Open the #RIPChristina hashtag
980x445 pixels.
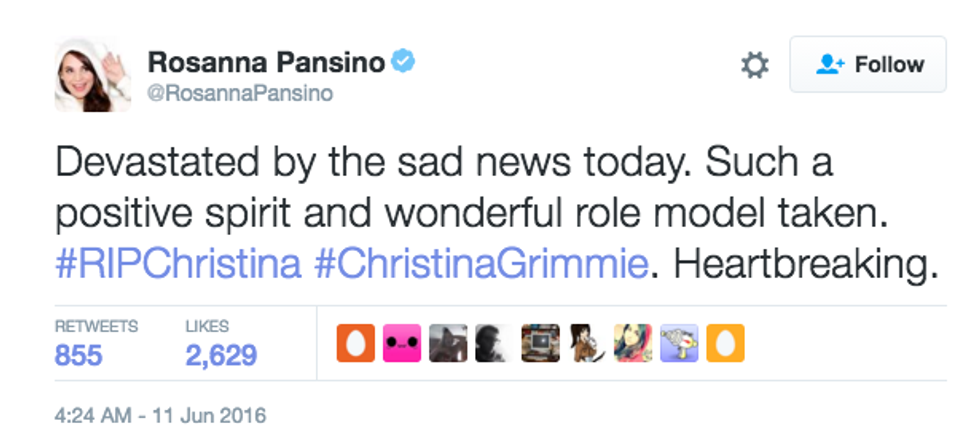[178, 265]
